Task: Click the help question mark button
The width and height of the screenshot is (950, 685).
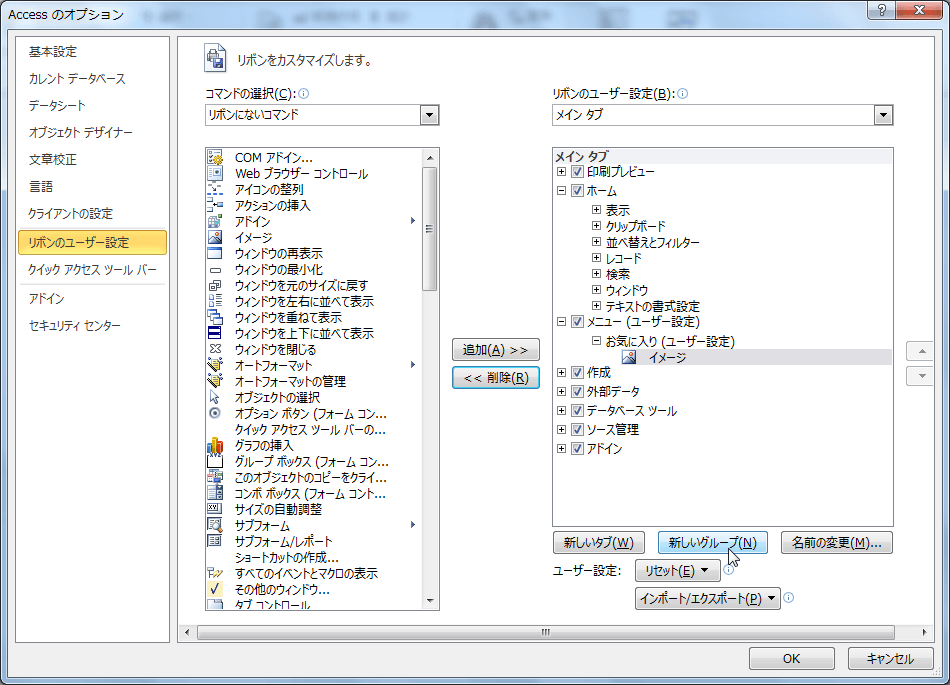Action: click(x=882, y=10)
